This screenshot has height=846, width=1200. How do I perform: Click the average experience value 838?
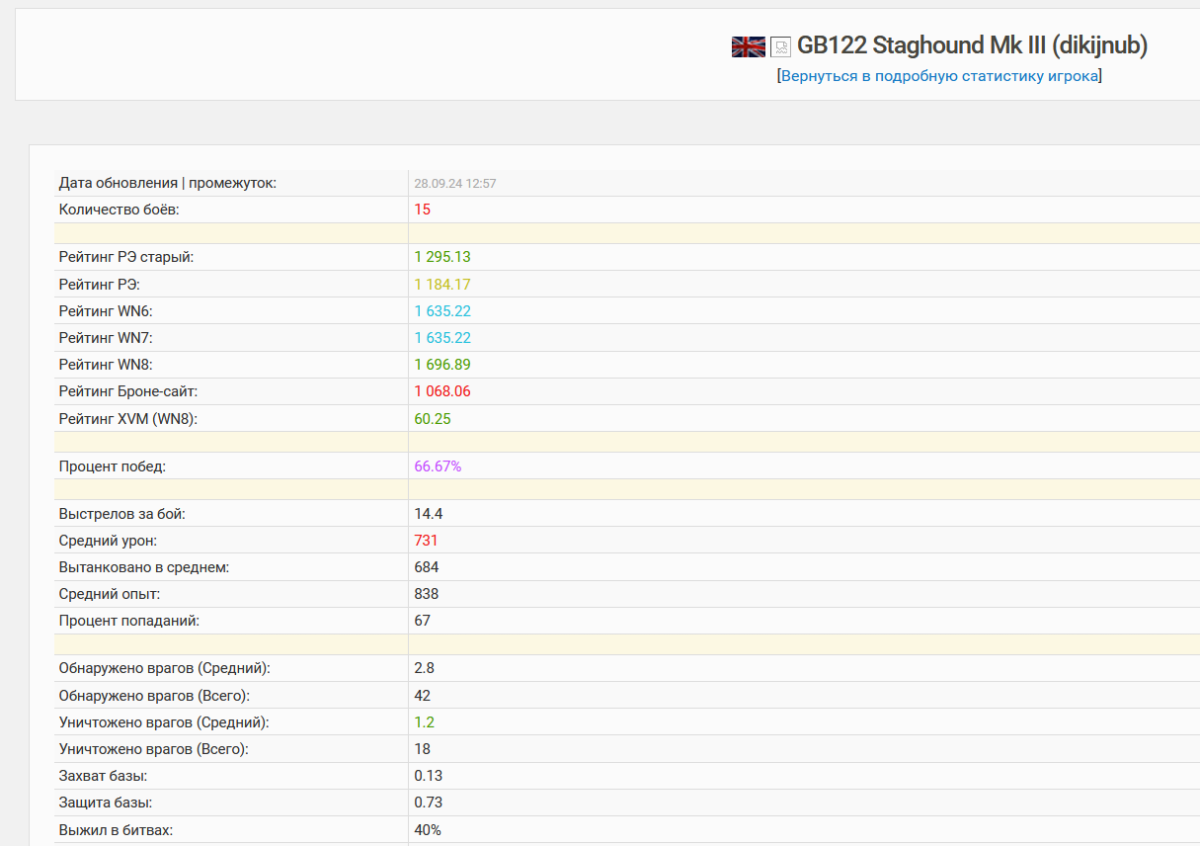coord(426,594)
